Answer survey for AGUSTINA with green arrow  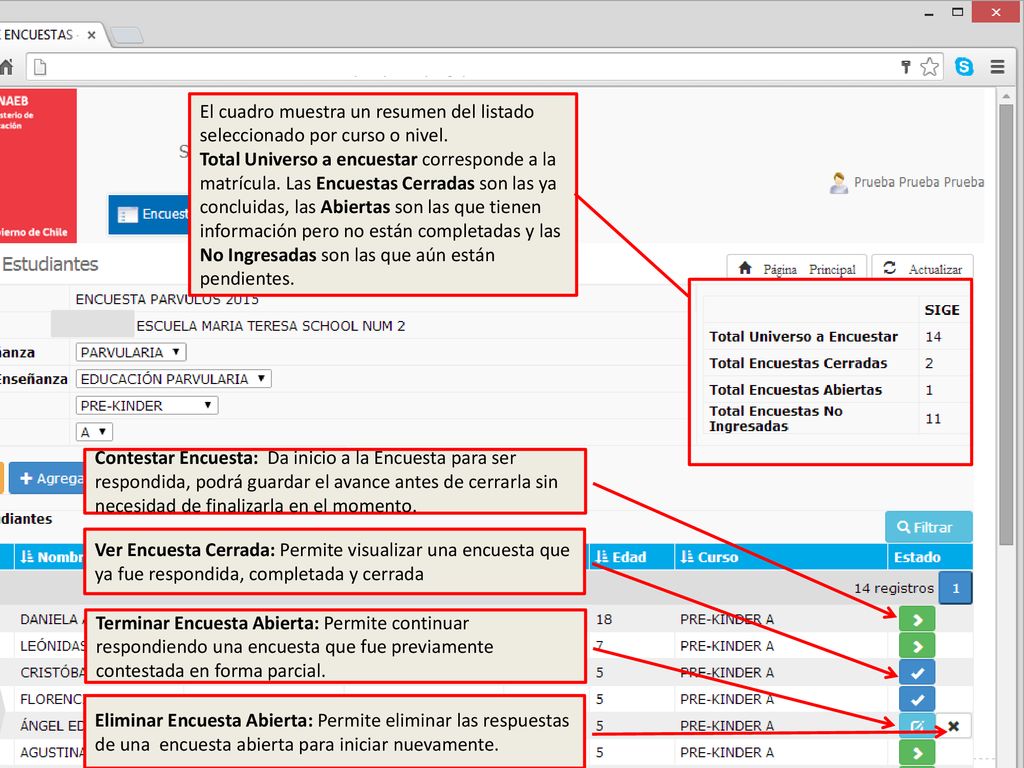917,752
